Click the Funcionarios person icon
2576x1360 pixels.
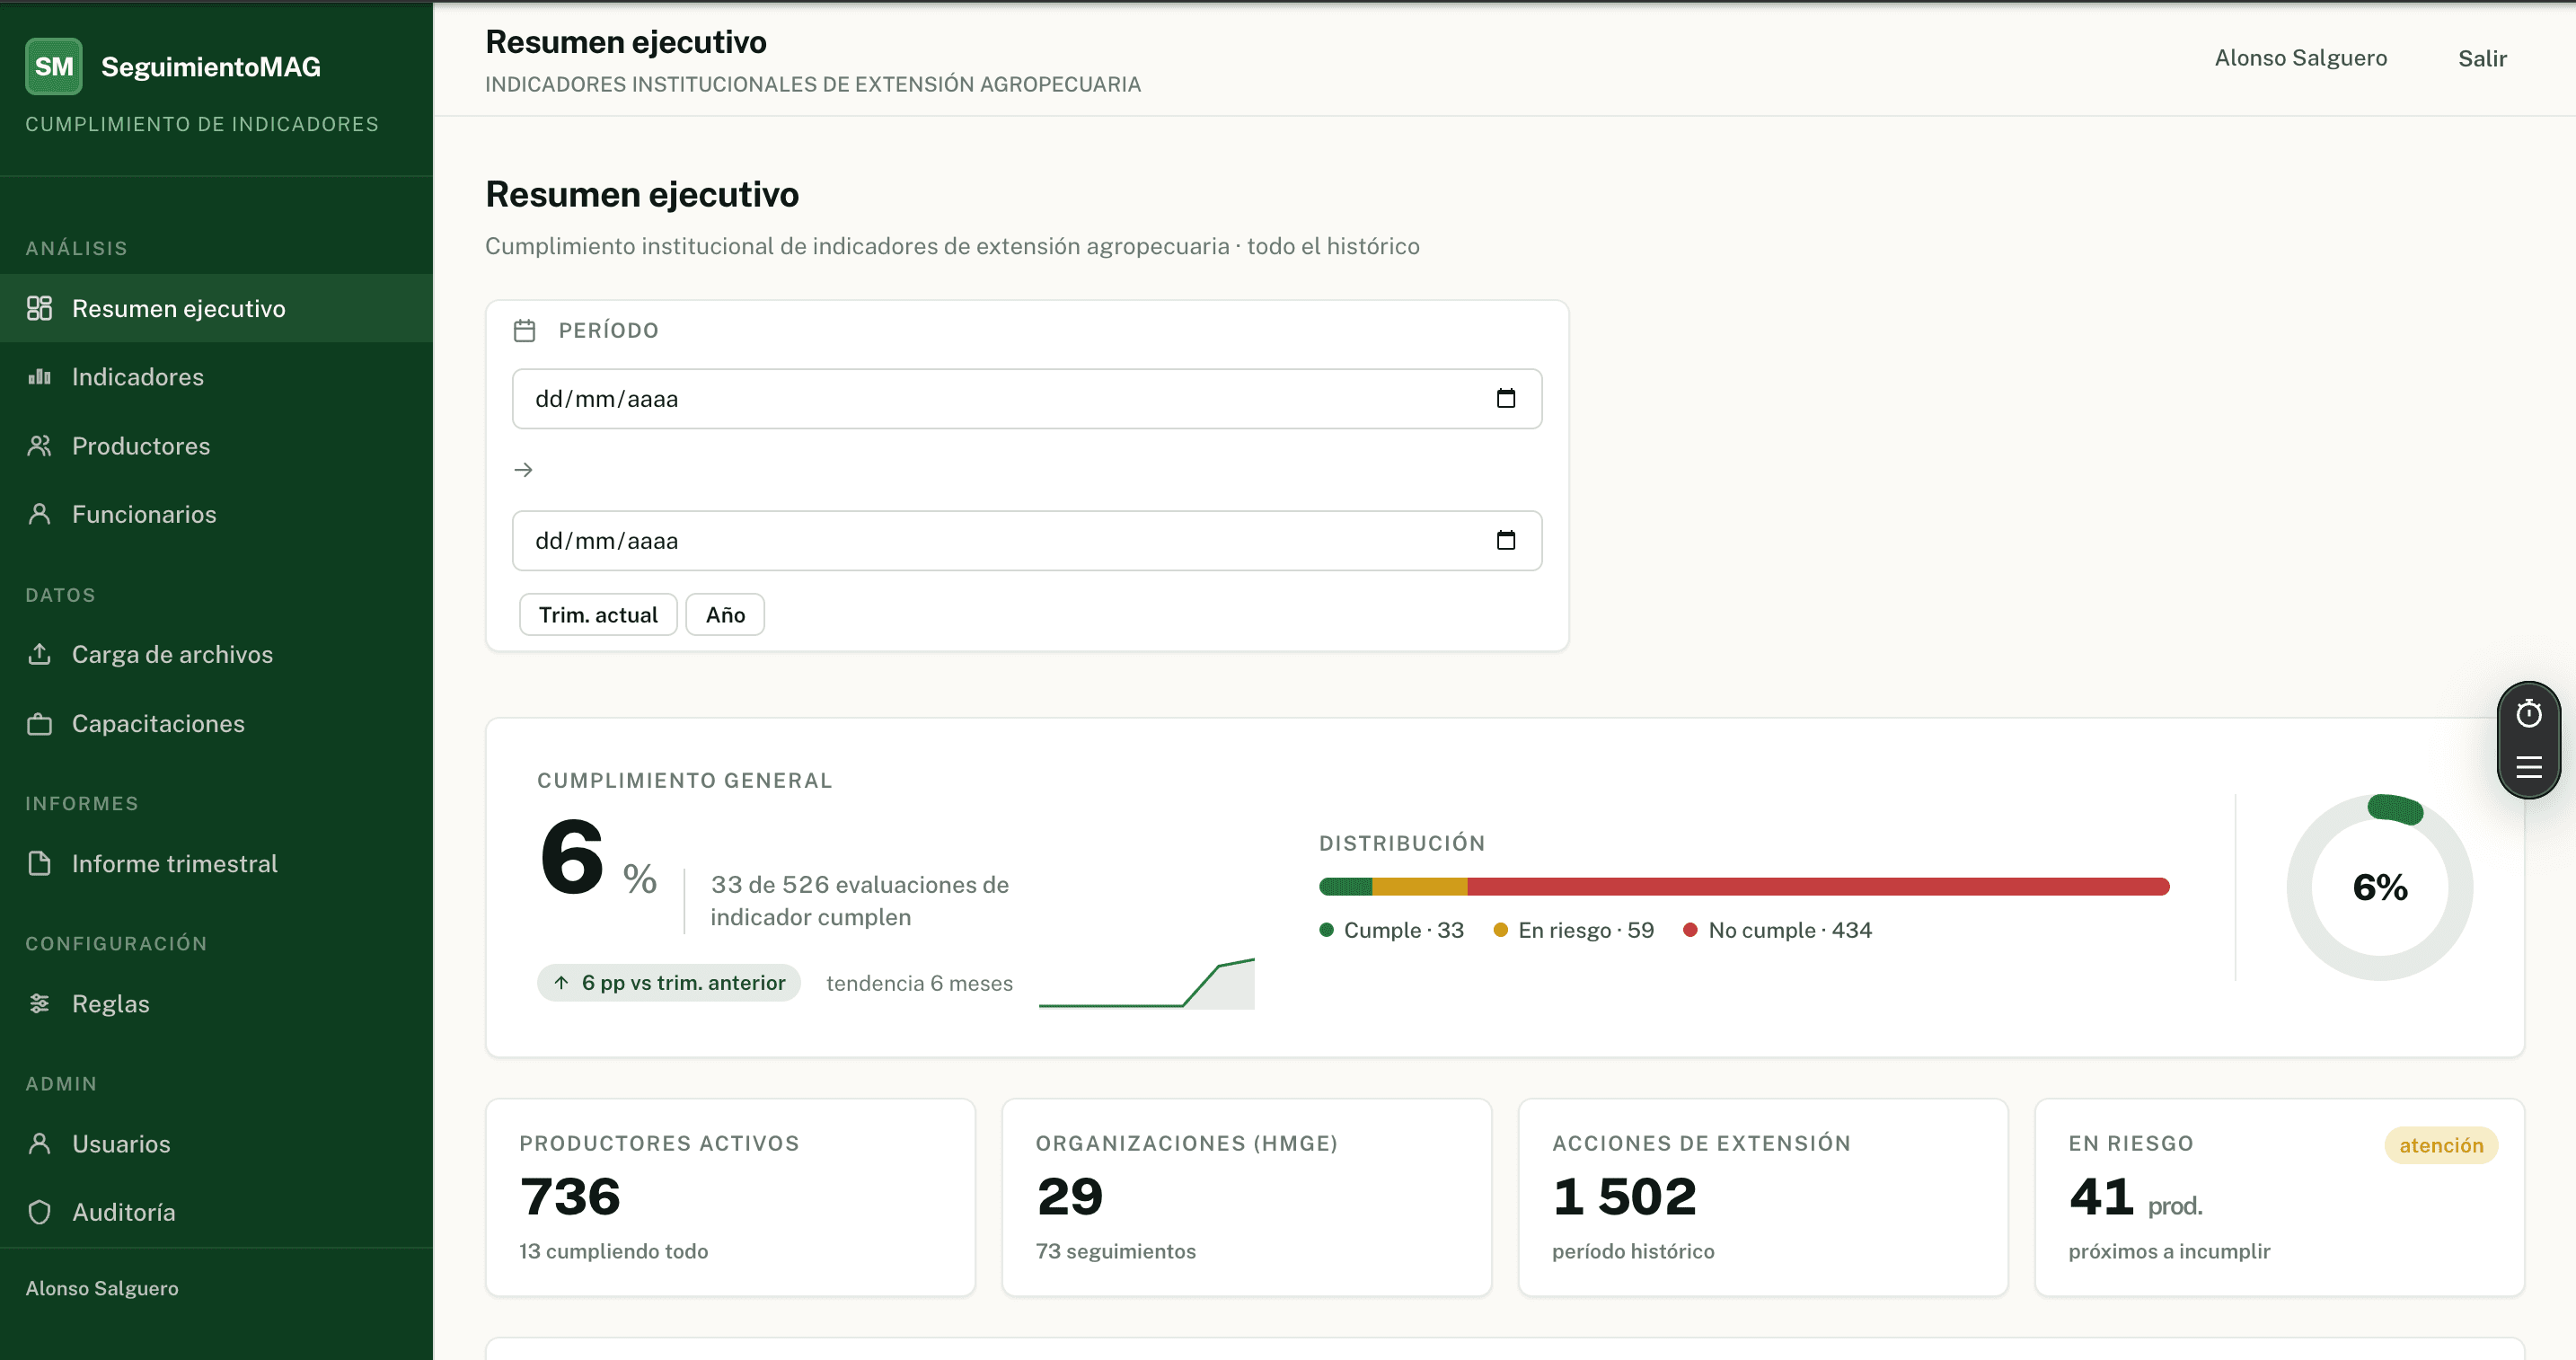click(x=39, y=514)
